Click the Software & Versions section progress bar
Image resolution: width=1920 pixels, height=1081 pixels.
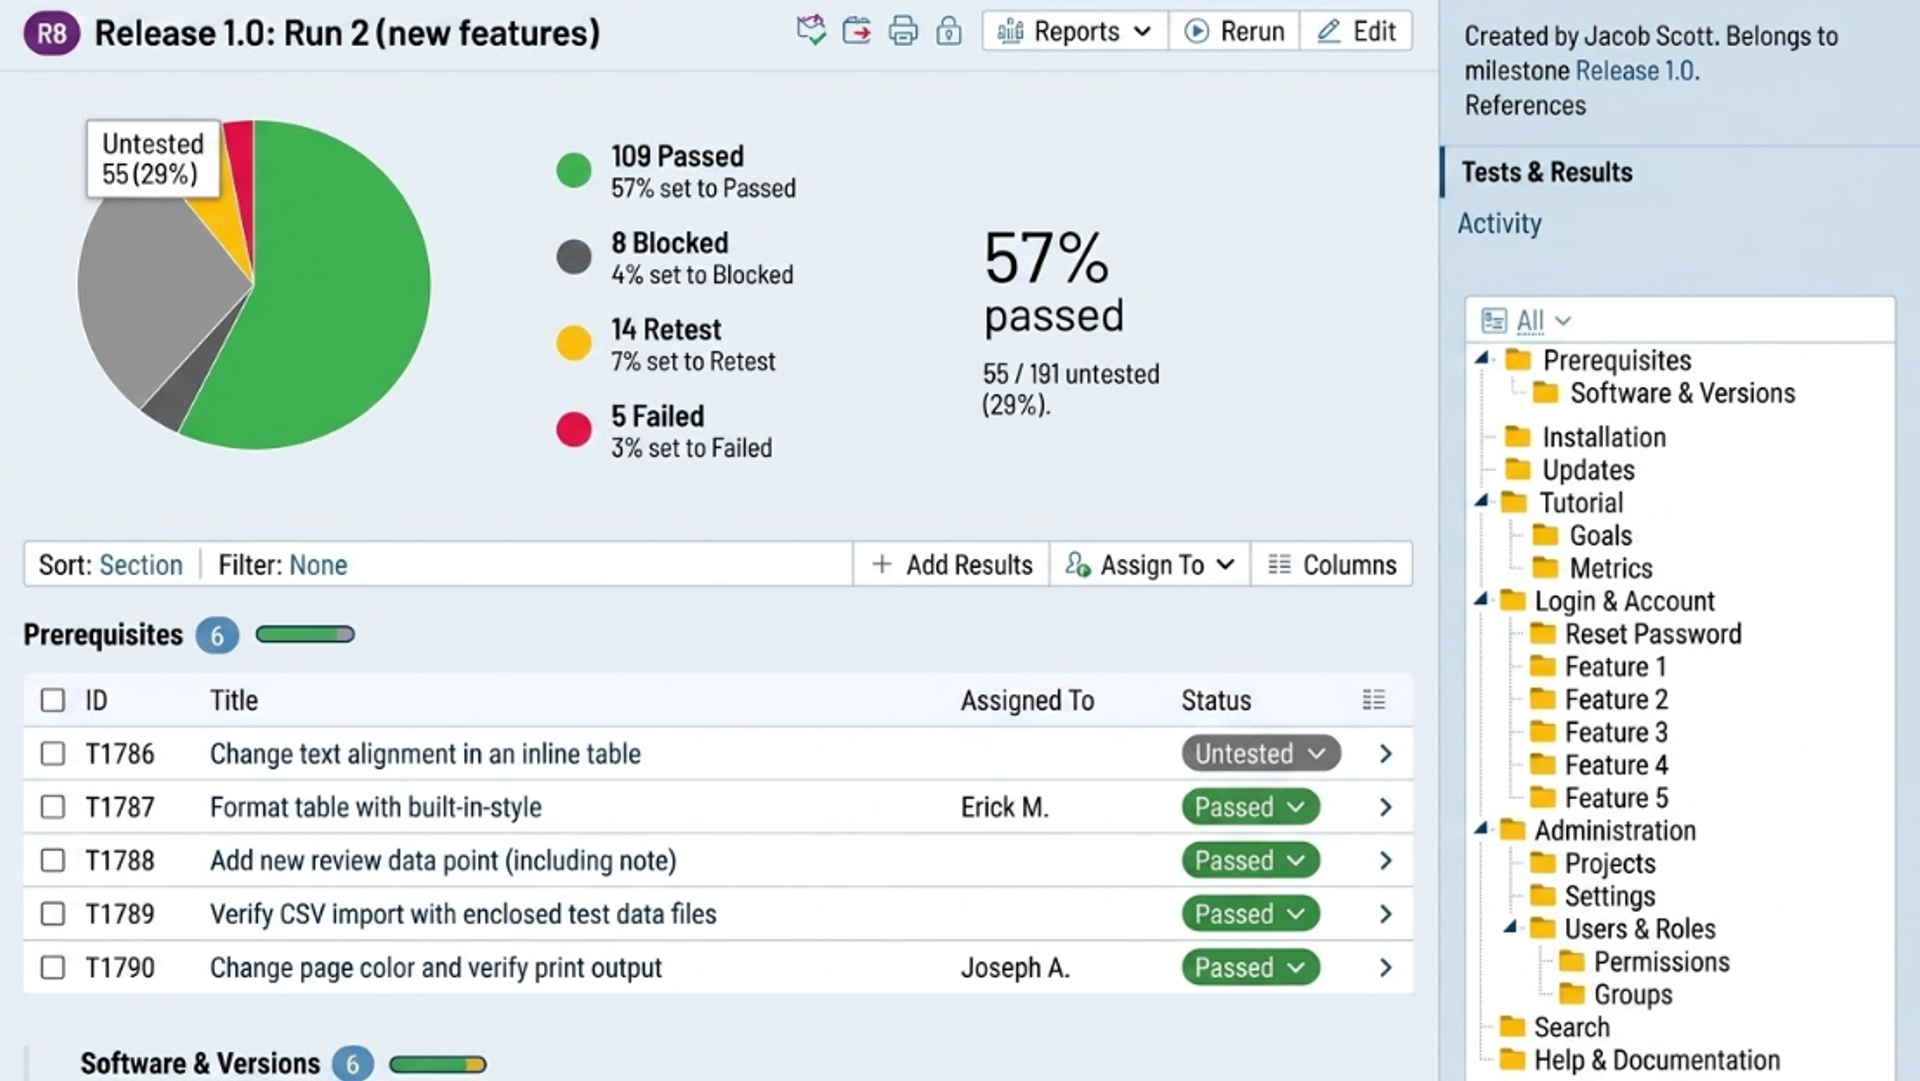tap(438, 1064)
